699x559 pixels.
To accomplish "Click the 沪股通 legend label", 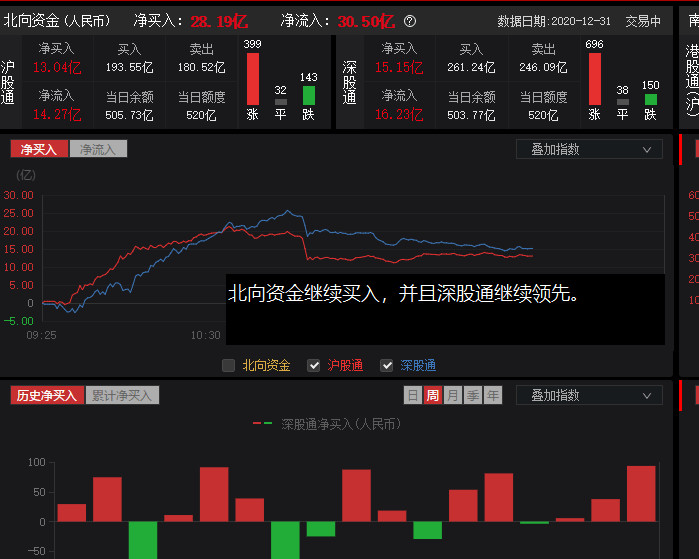I will (345, 366).
